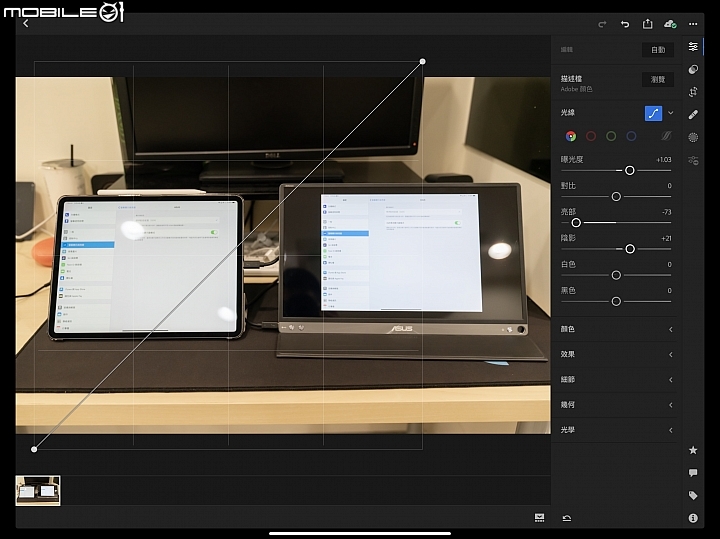Screen dimensions: 720x539
Task: Collapse the 光線 panel chevron
Action: click(671, 113)
